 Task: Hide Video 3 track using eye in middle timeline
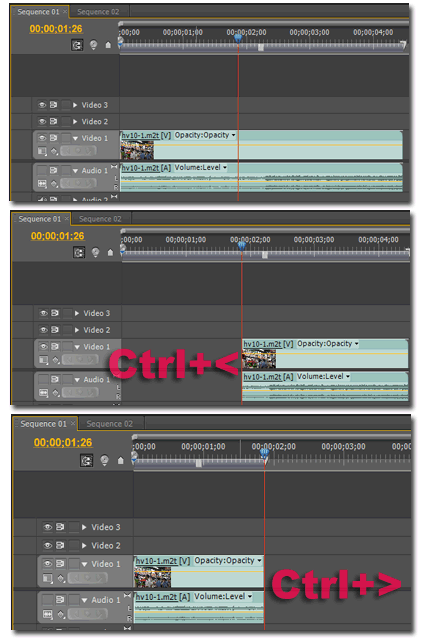point(44,313)
